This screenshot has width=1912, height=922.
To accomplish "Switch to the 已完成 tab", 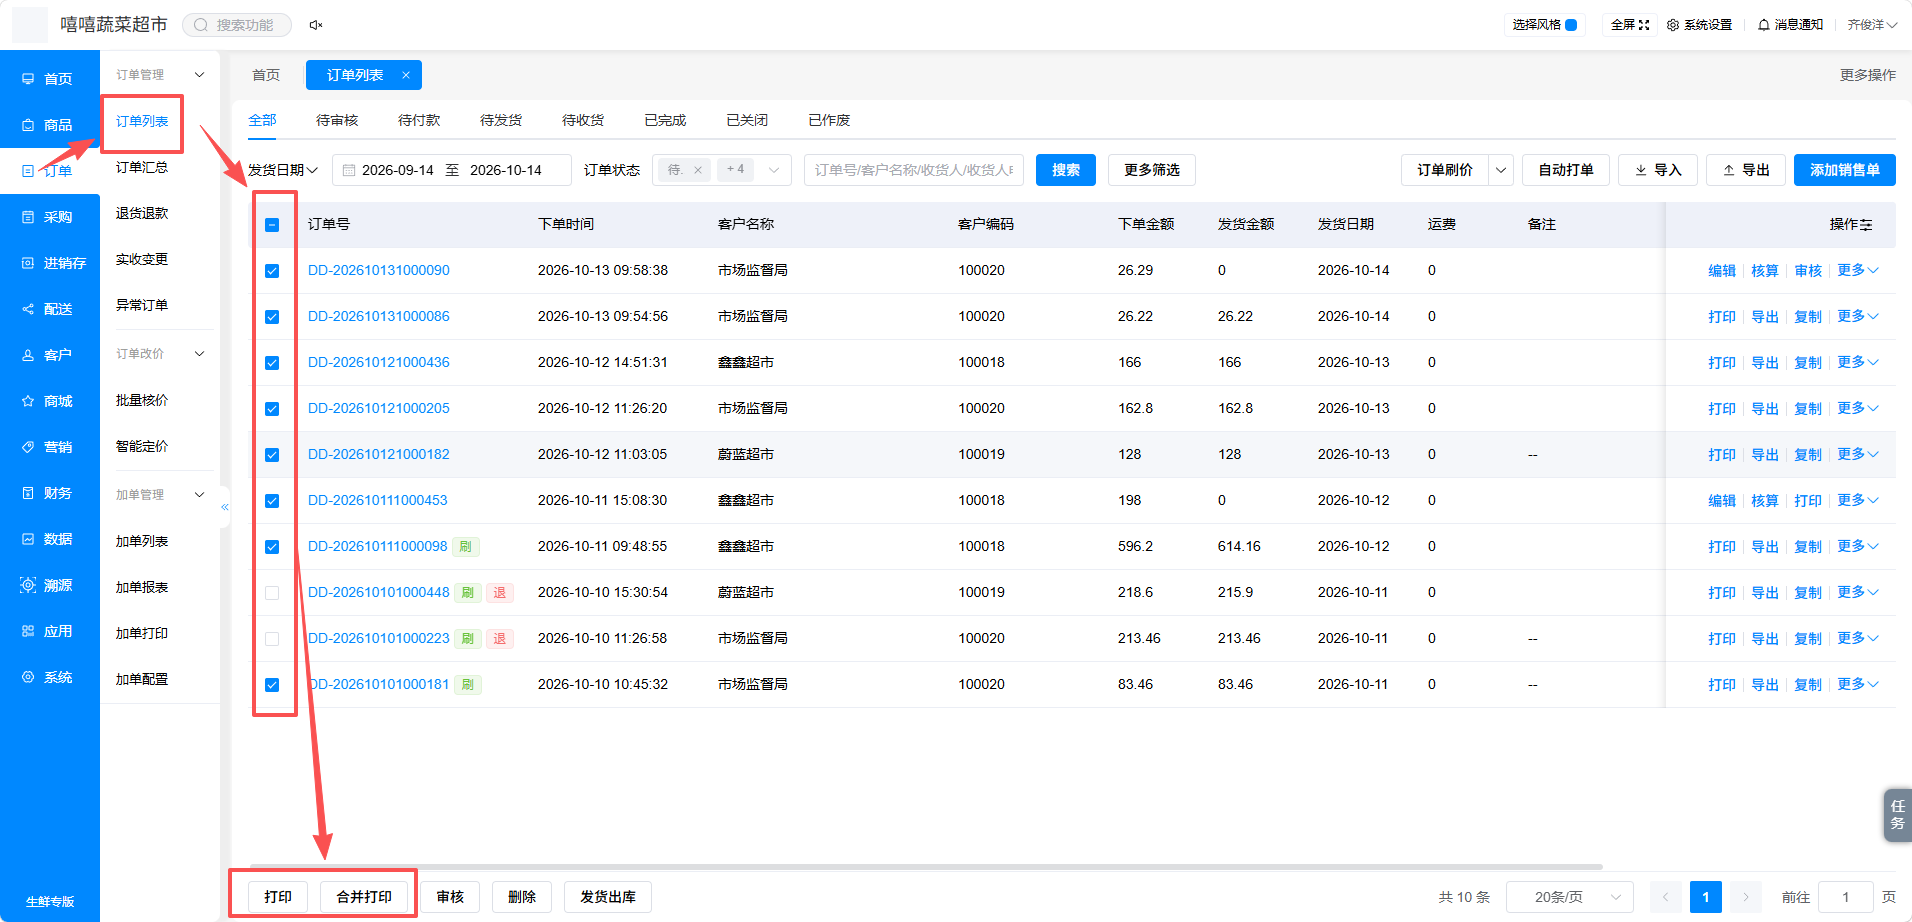I will 665,120.
